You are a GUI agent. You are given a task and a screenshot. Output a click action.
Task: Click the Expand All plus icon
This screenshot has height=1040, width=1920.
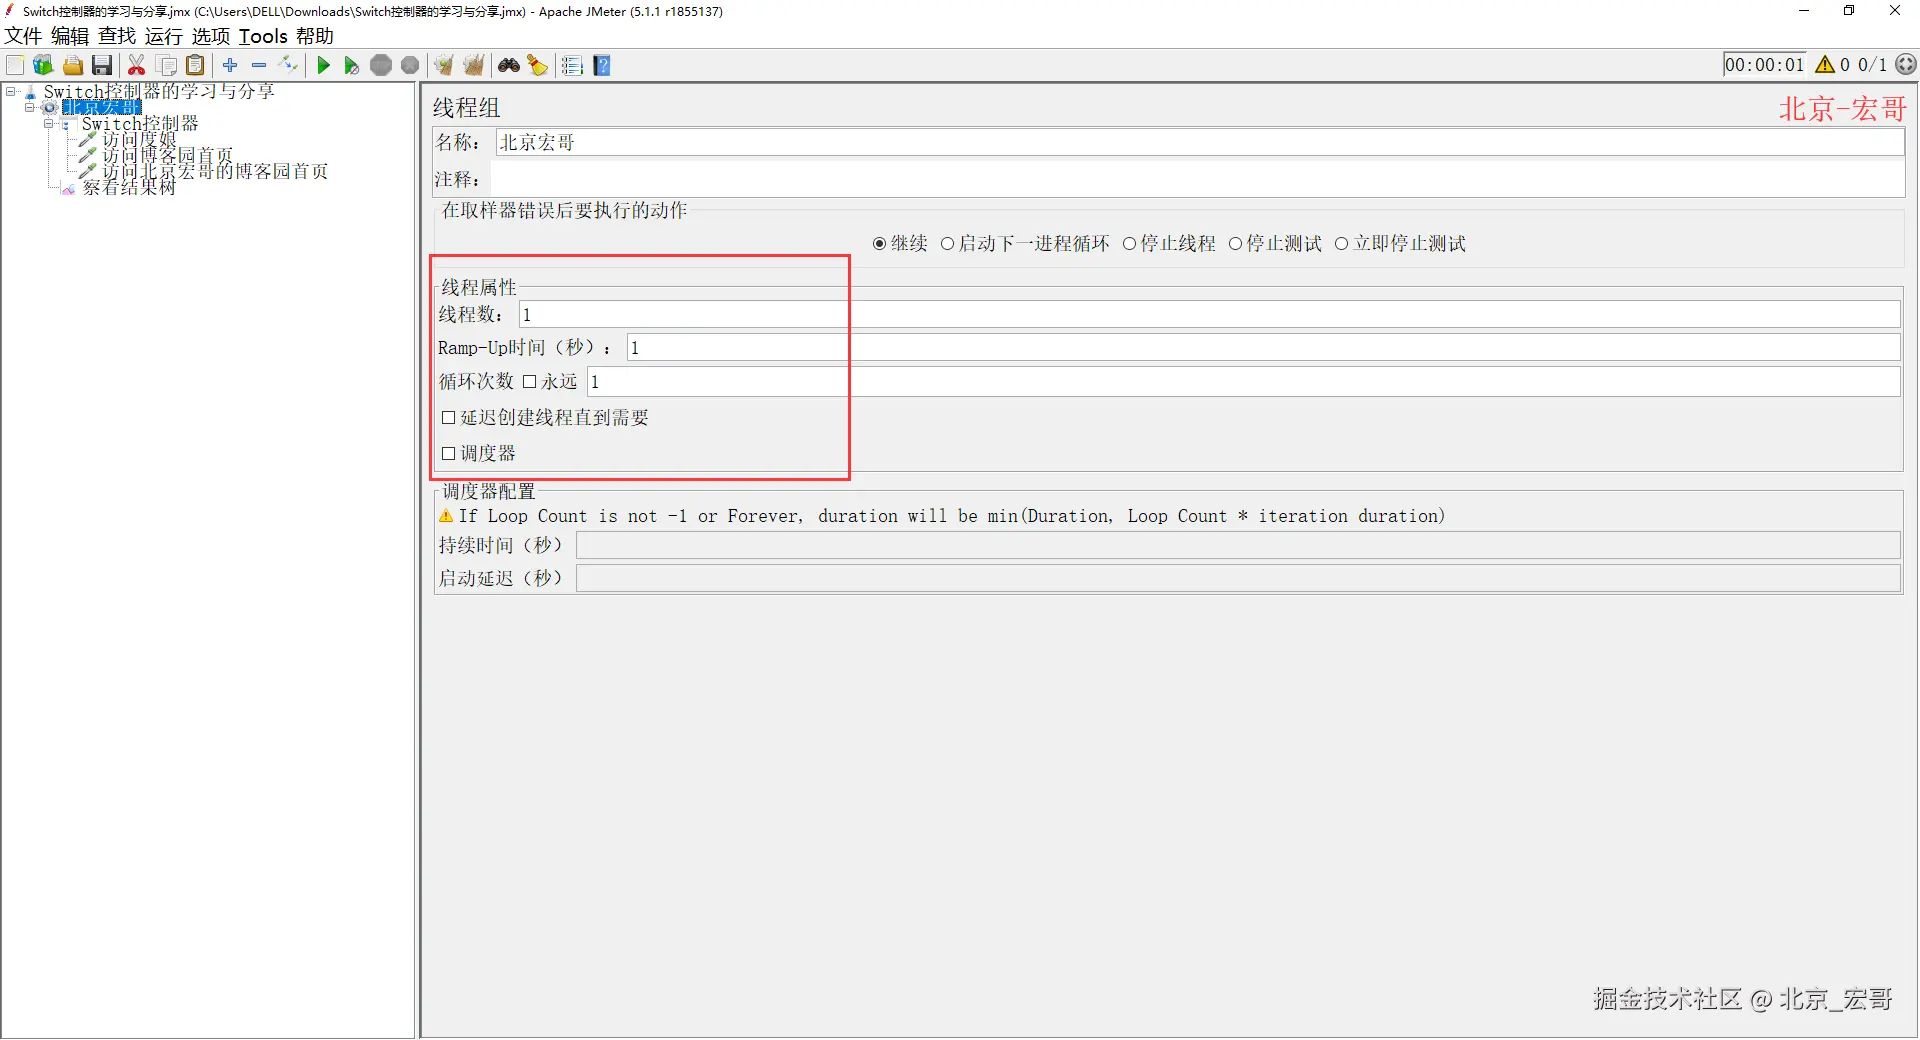[x=230, y=65]
